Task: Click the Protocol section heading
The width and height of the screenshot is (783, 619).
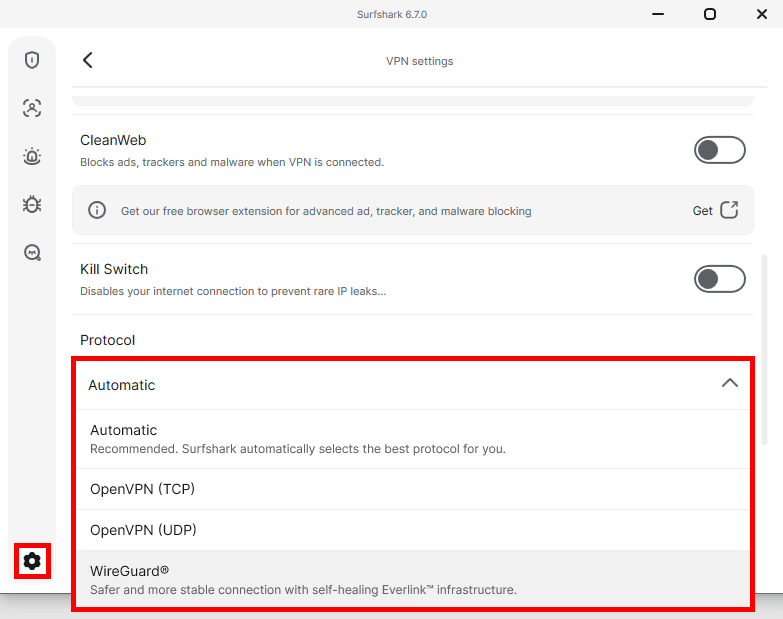Action: 107,340
